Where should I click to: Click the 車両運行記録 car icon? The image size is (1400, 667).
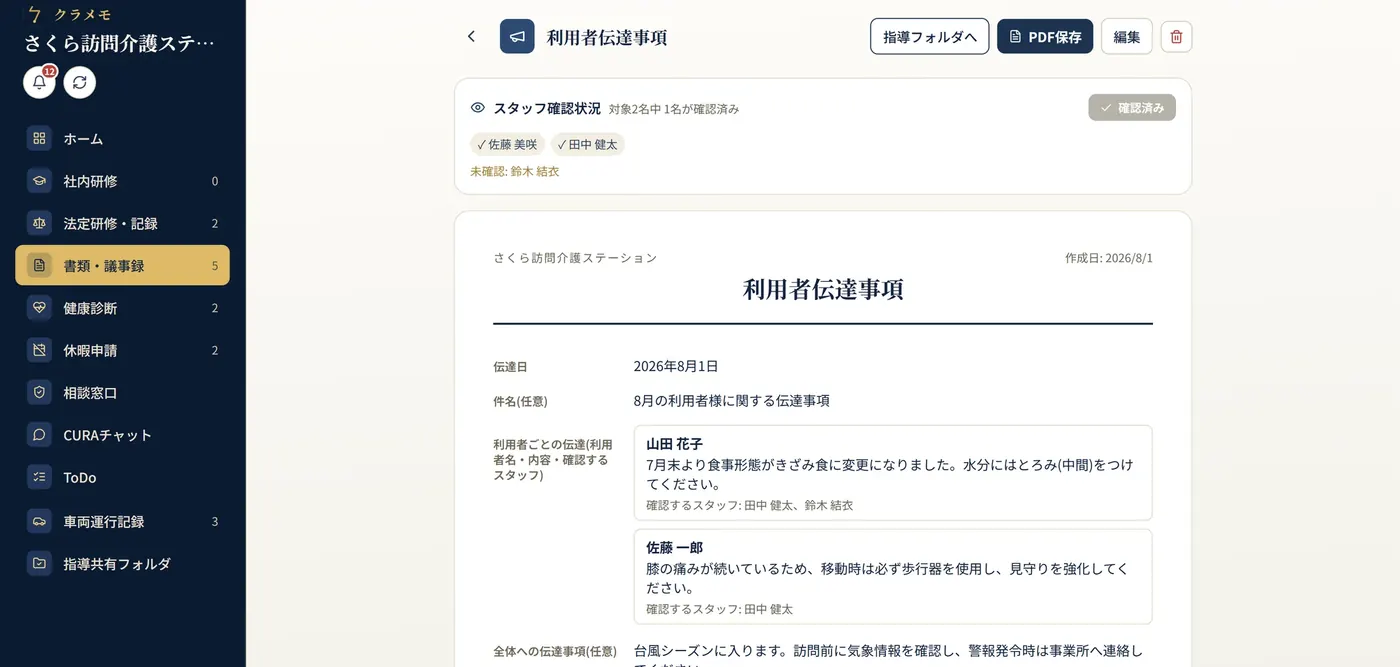39,521
